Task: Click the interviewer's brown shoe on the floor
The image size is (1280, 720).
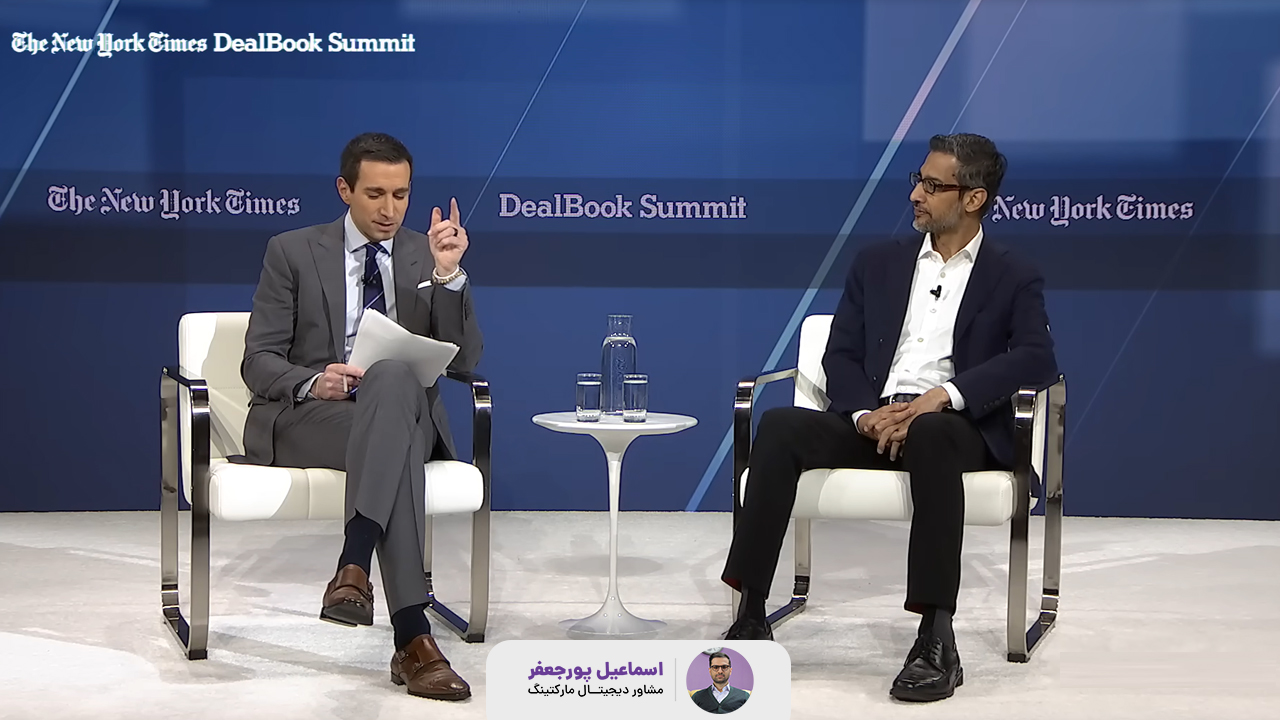Action: point(429,672)
